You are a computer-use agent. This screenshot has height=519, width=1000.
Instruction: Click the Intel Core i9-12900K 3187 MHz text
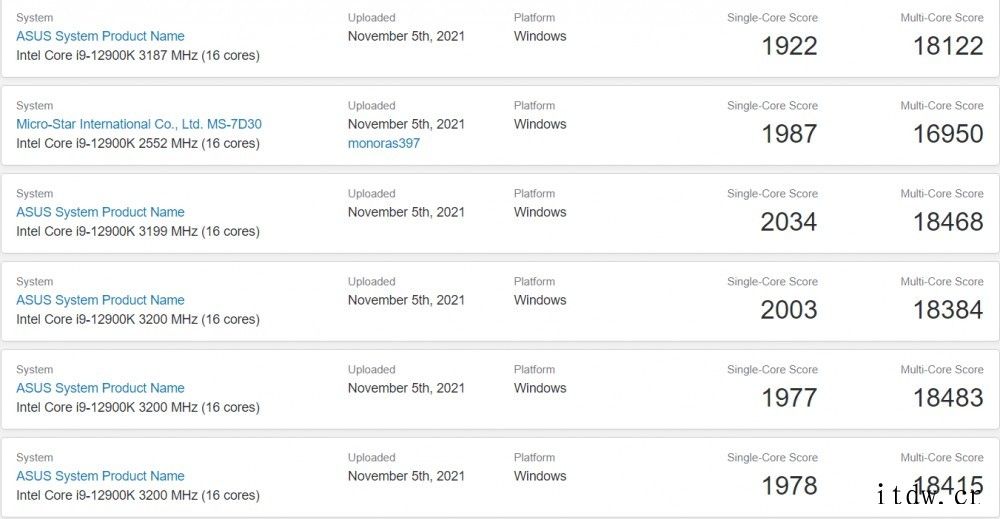pyautogui.click(x=138, y=55)
